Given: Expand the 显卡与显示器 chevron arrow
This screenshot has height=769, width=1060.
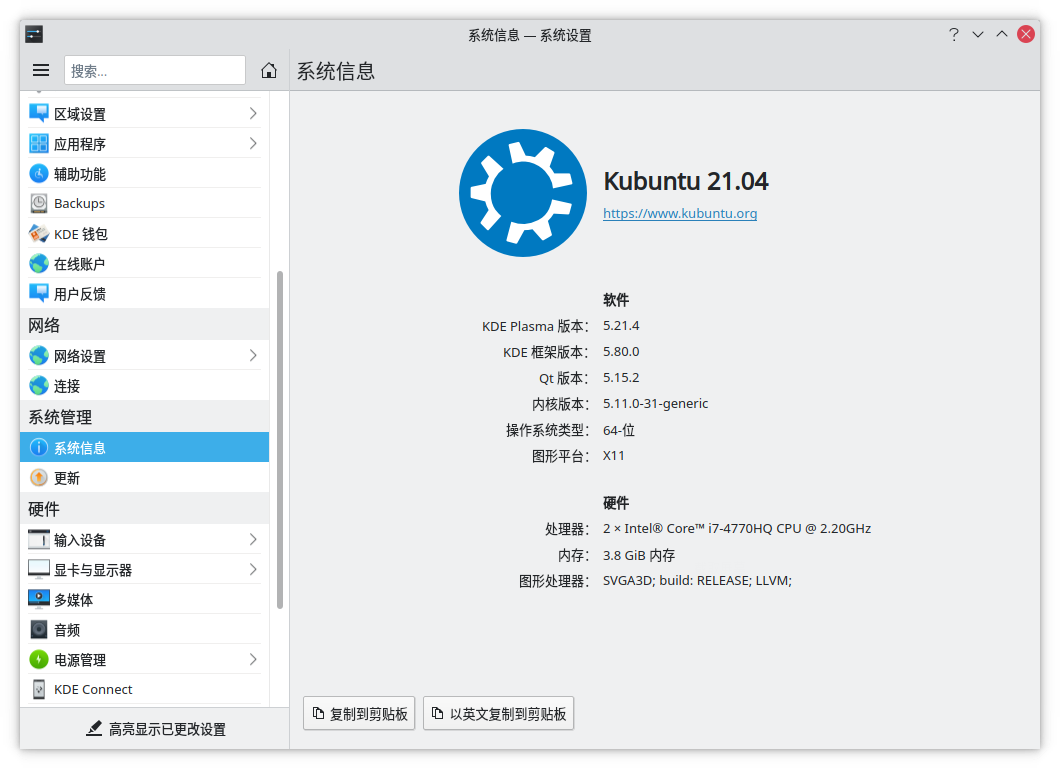Looking at the screenshot, I should click(253, 569).
